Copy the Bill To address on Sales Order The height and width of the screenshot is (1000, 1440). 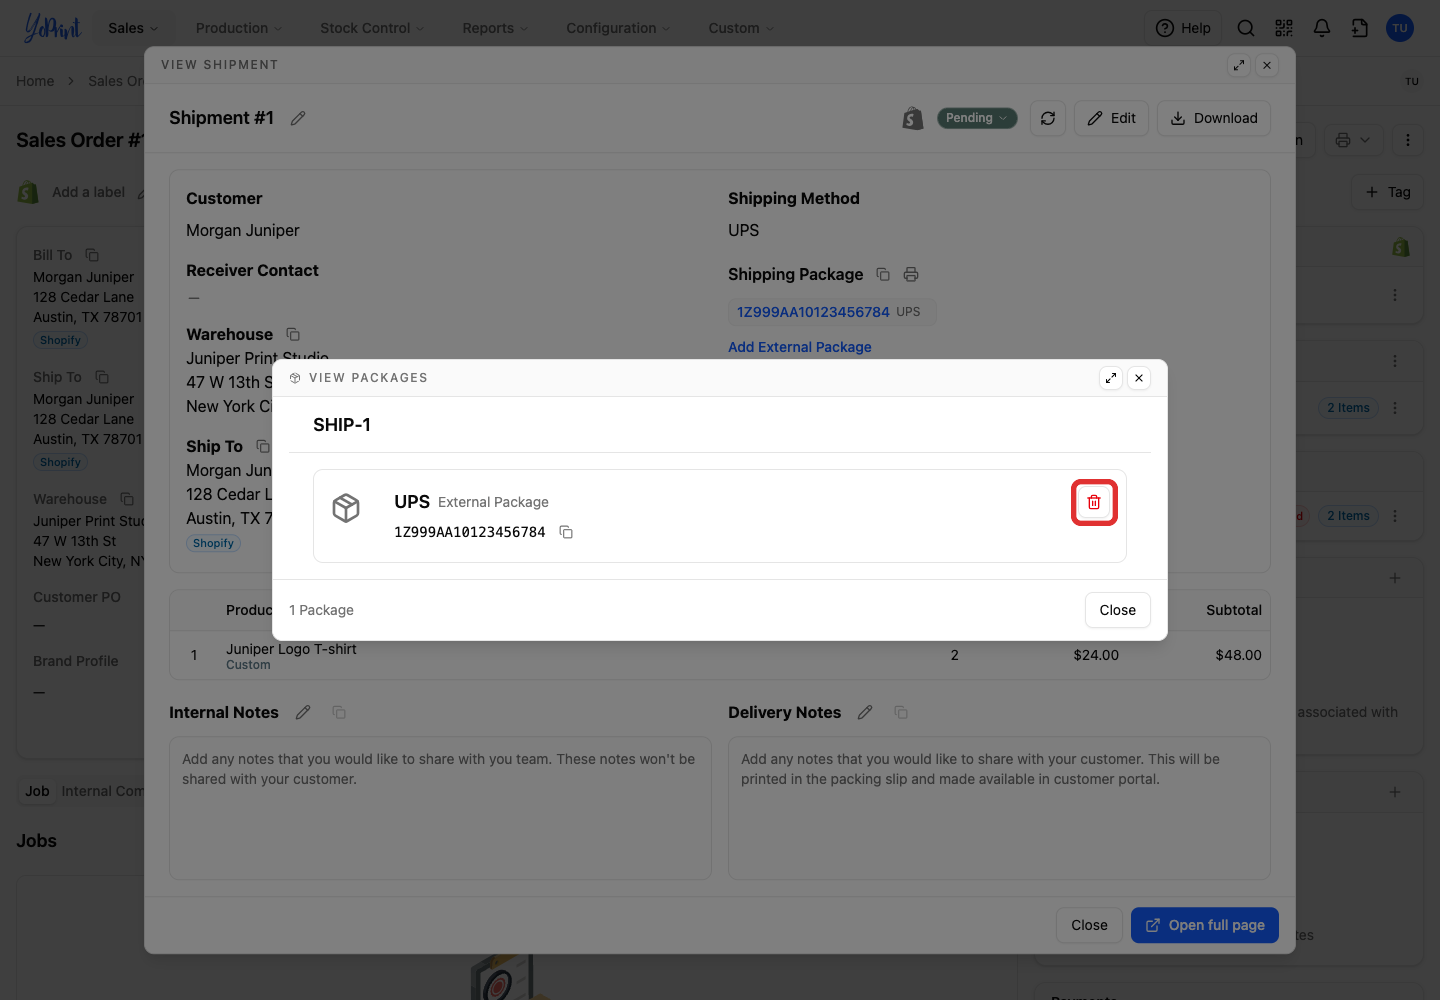92,255
